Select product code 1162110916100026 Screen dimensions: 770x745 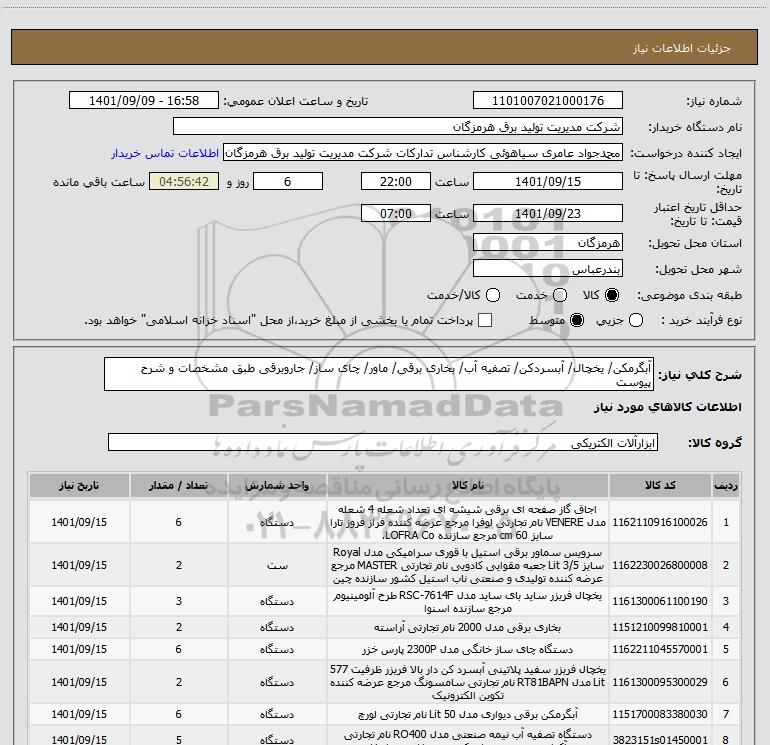point(660,522)
